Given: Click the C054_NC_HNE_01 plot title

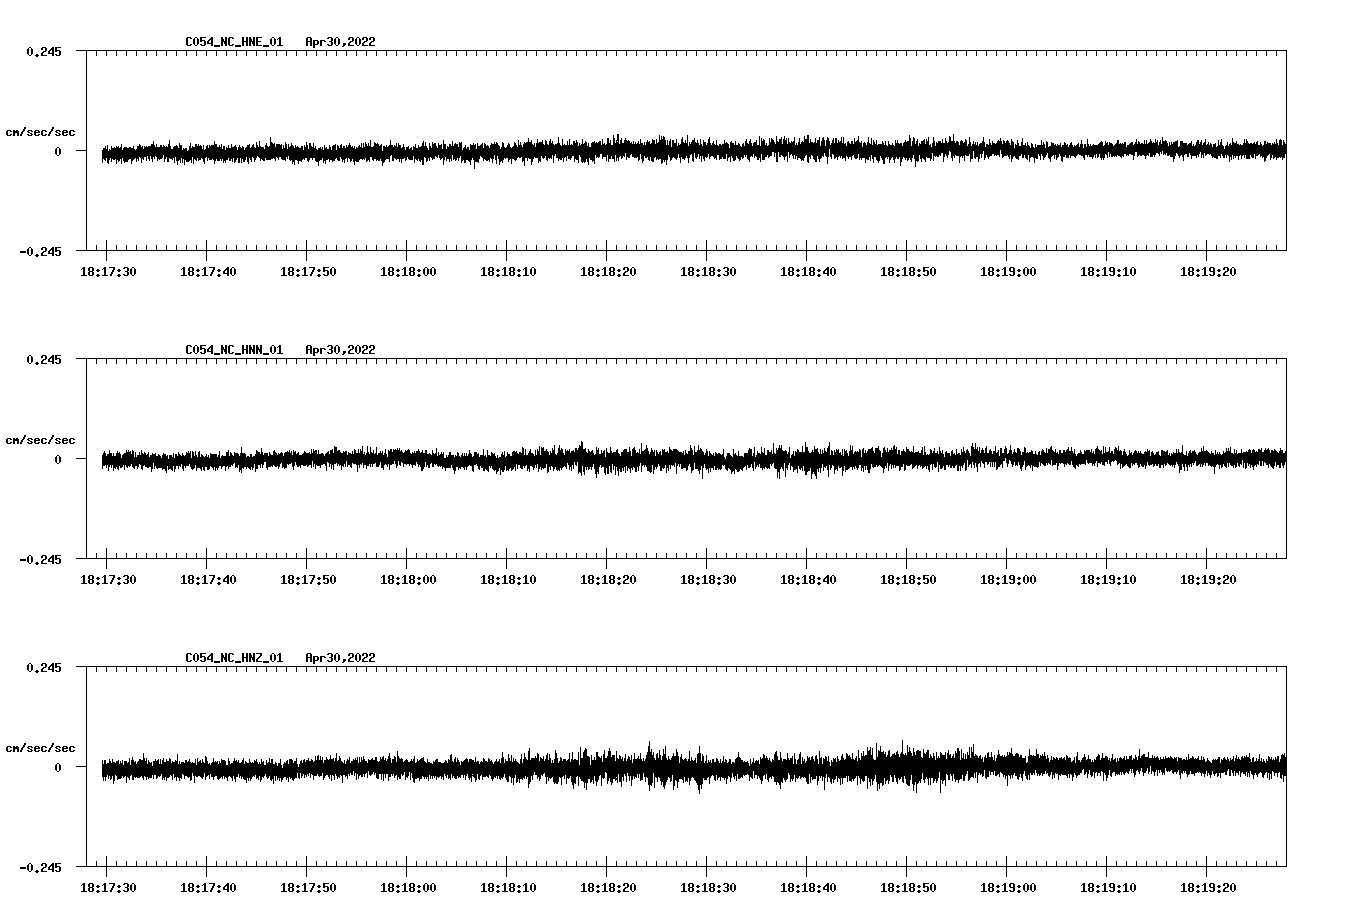Looking at the screenshot, I should click(234, 42).
